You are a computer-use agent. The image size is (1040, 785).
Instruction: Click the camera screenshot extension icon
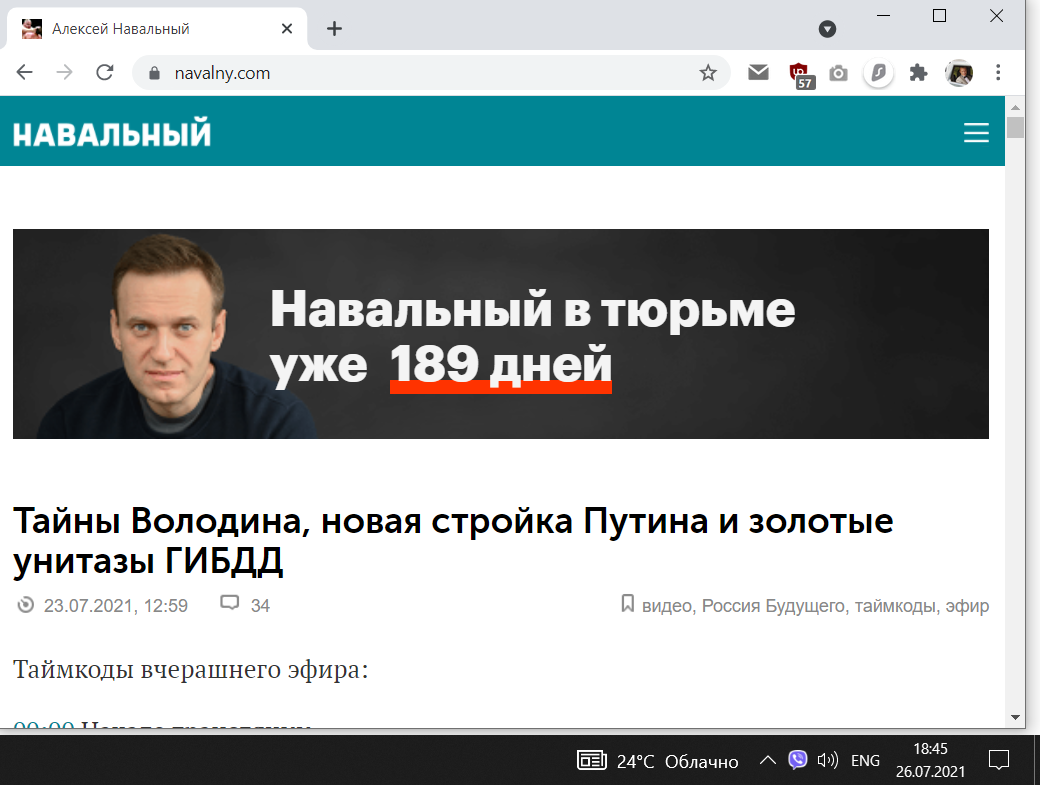pyautogui.click(x=838, y=73)
